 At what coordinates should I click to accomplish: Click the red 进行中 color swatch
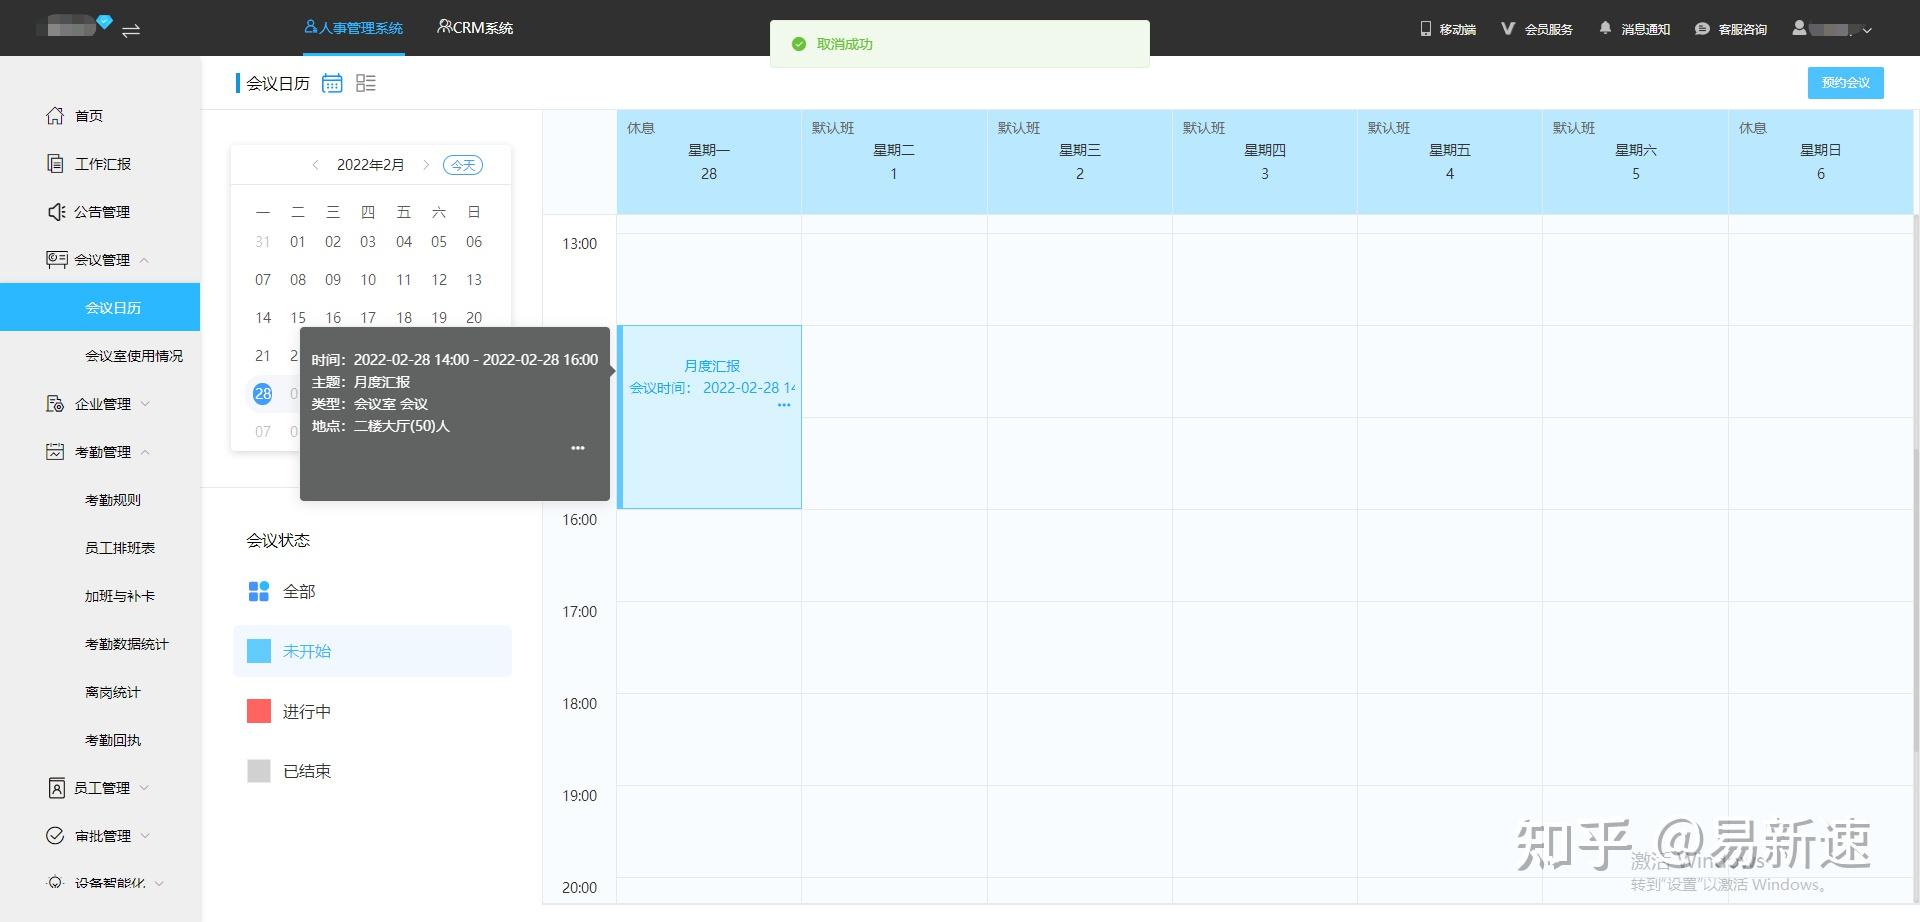click(x=259, y=711)
